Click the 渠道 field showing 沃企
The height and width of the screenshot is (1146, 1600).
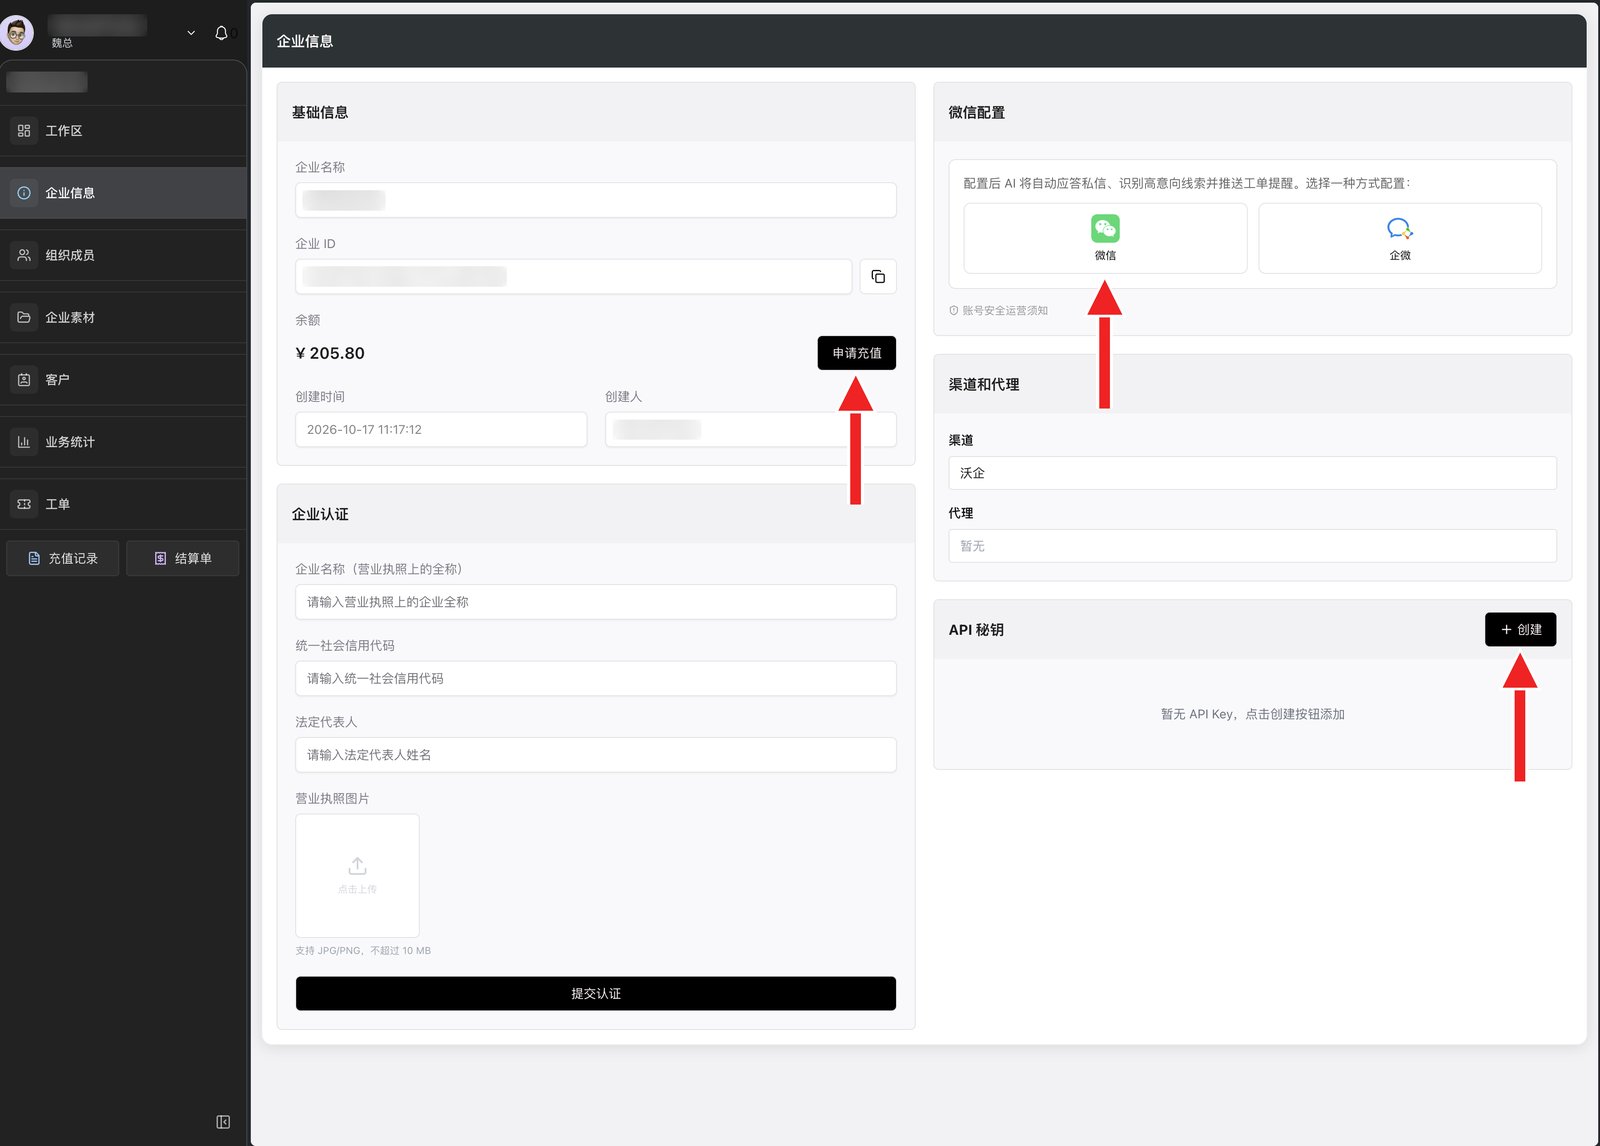(1252, 473)
